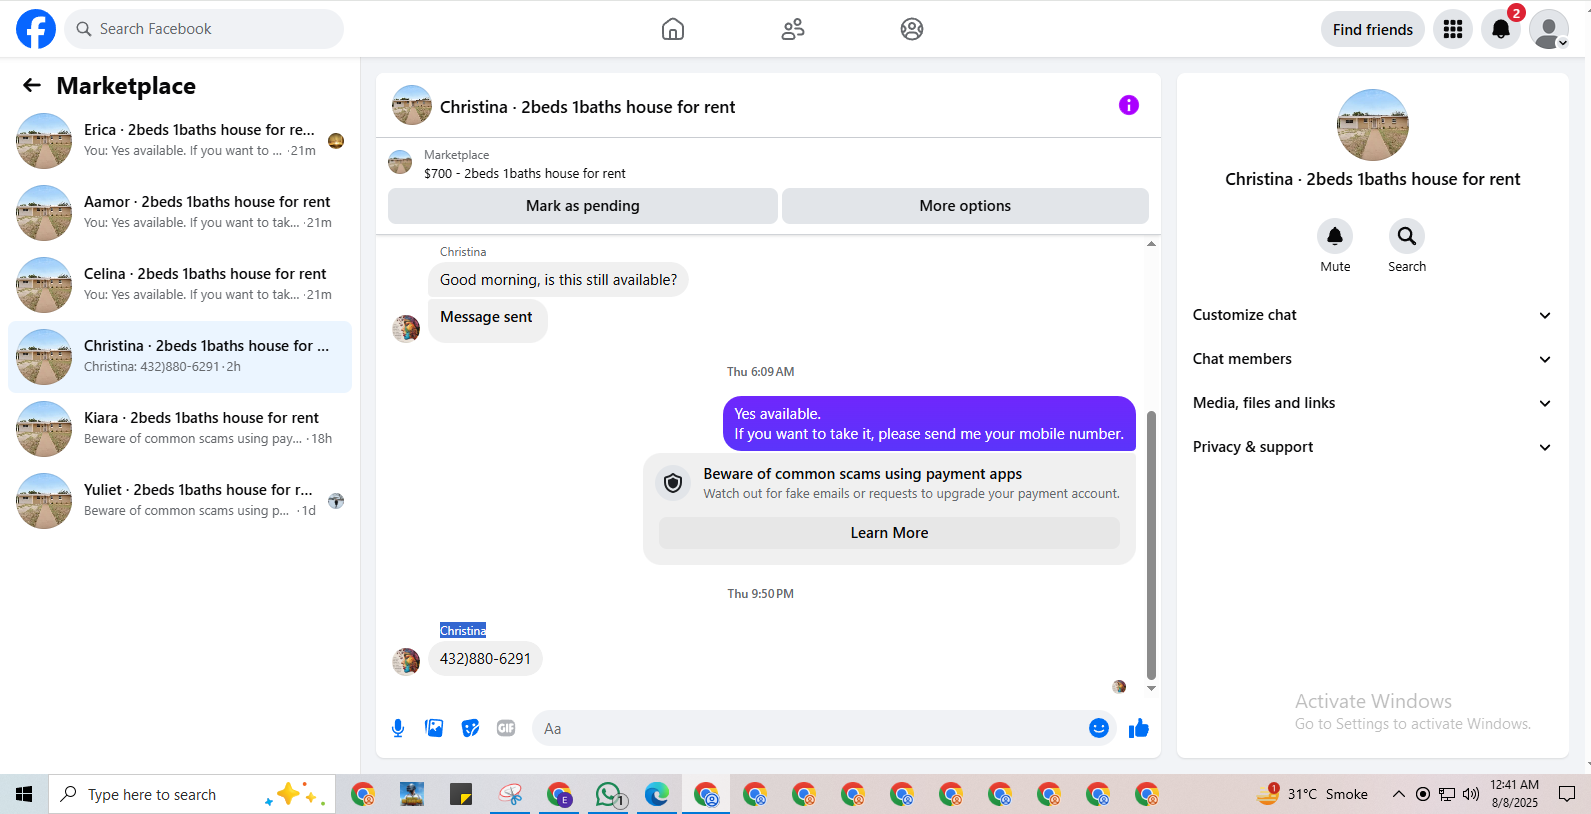This screenshot has height=814, width=1591.
Task: Search in conversation magnifier icon
Action: click(1407, 236)
